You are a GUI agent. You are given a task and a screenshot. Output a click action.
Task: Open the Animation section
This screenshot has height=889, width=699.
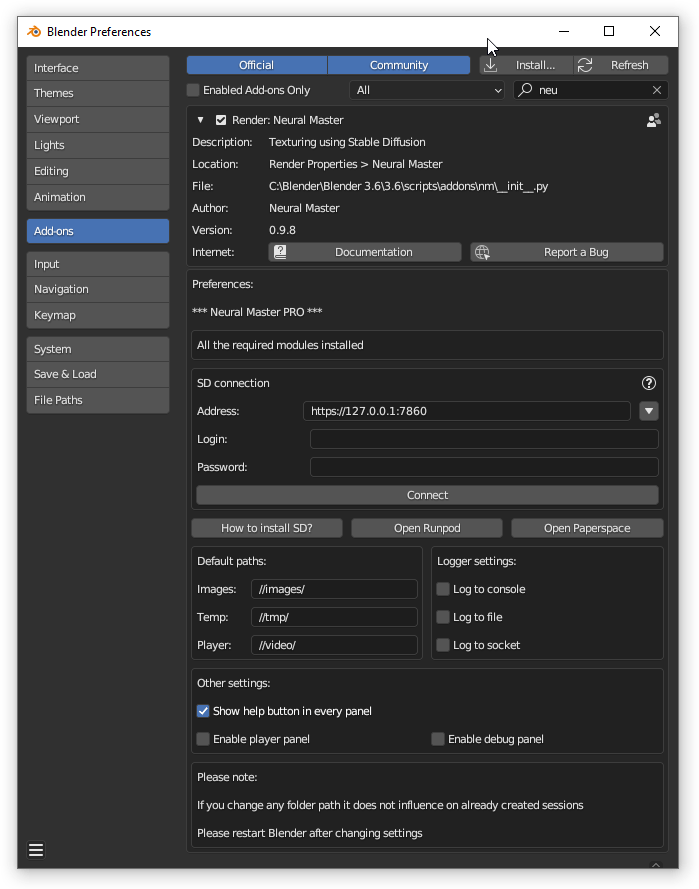98,197
